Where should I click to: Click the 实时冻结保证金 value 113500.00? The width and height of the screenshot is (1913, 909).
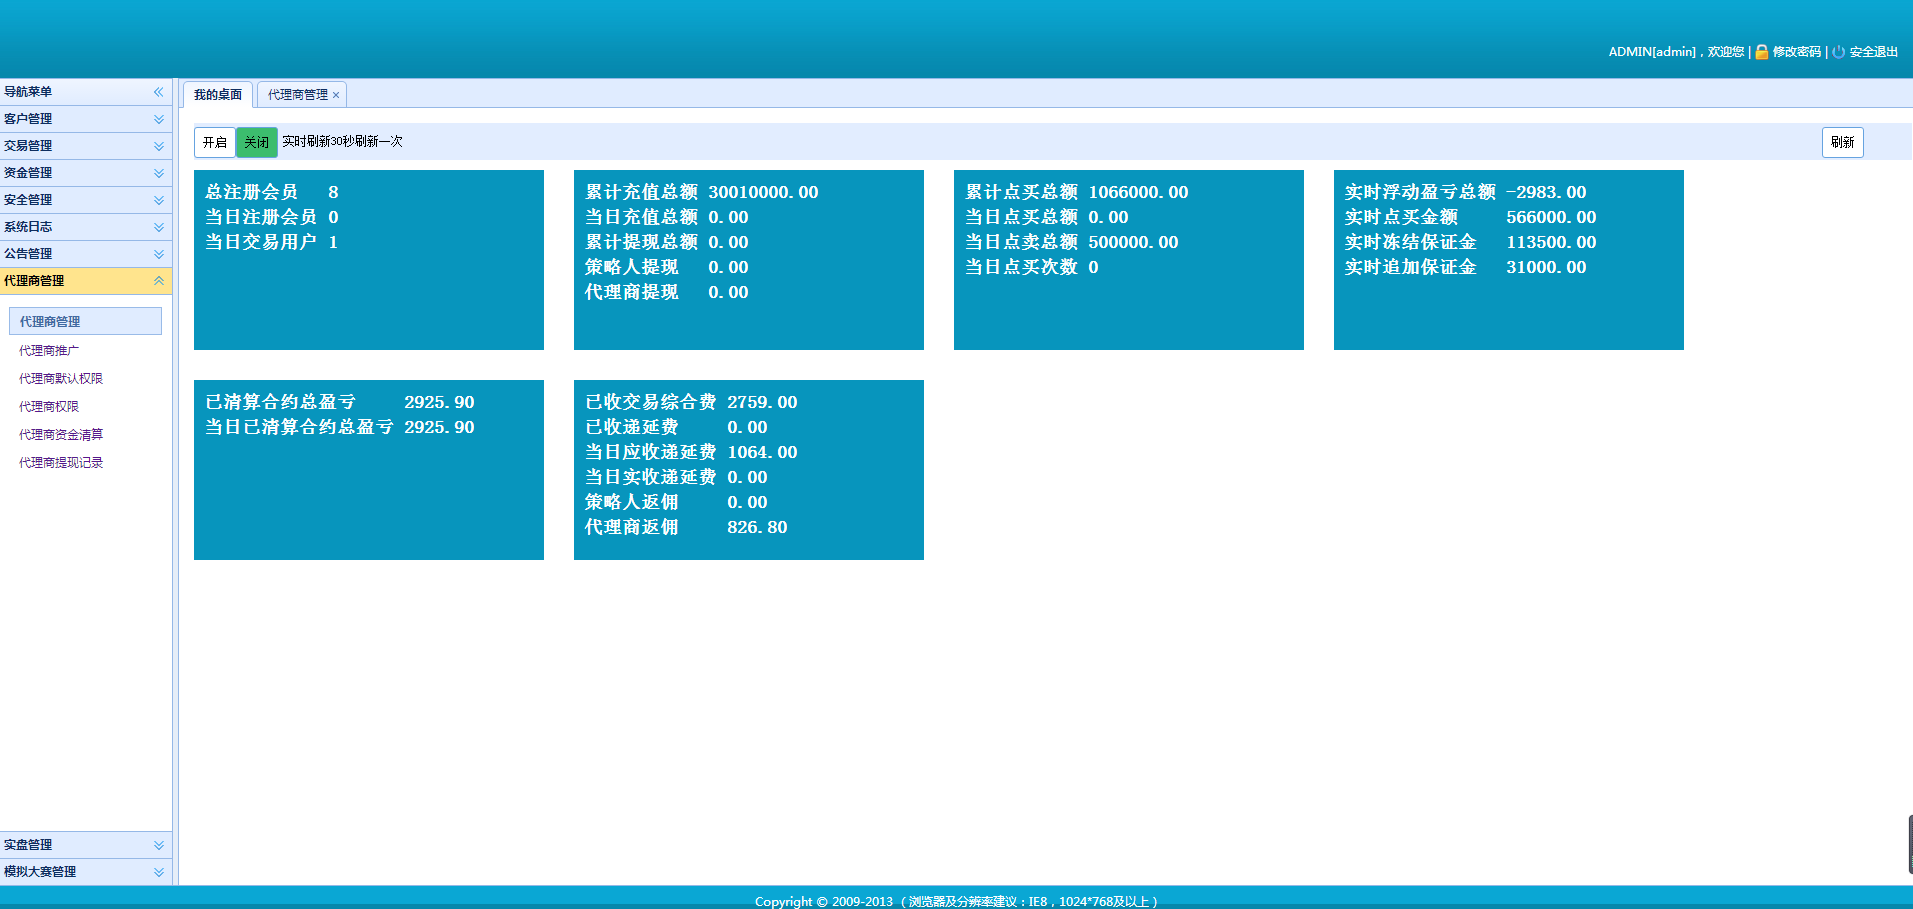click(1551, 242)
